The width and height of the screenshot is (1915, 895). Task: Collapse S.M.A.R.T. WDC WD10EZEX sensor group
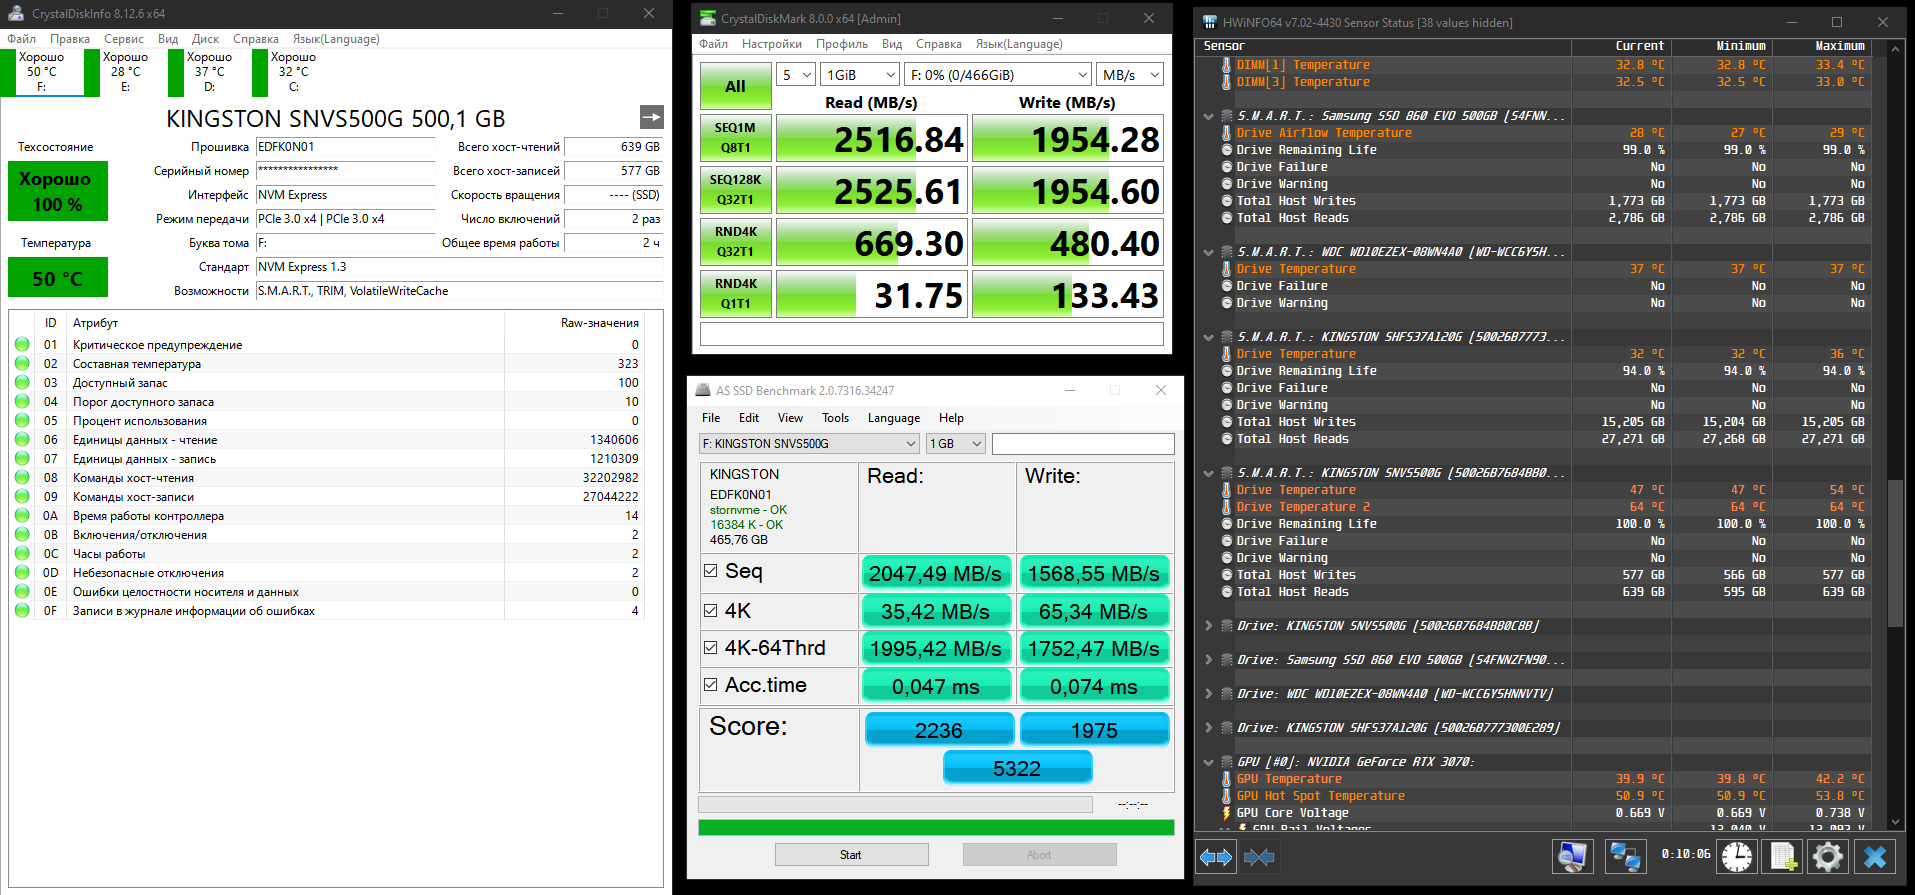[x=1209, y=252]
